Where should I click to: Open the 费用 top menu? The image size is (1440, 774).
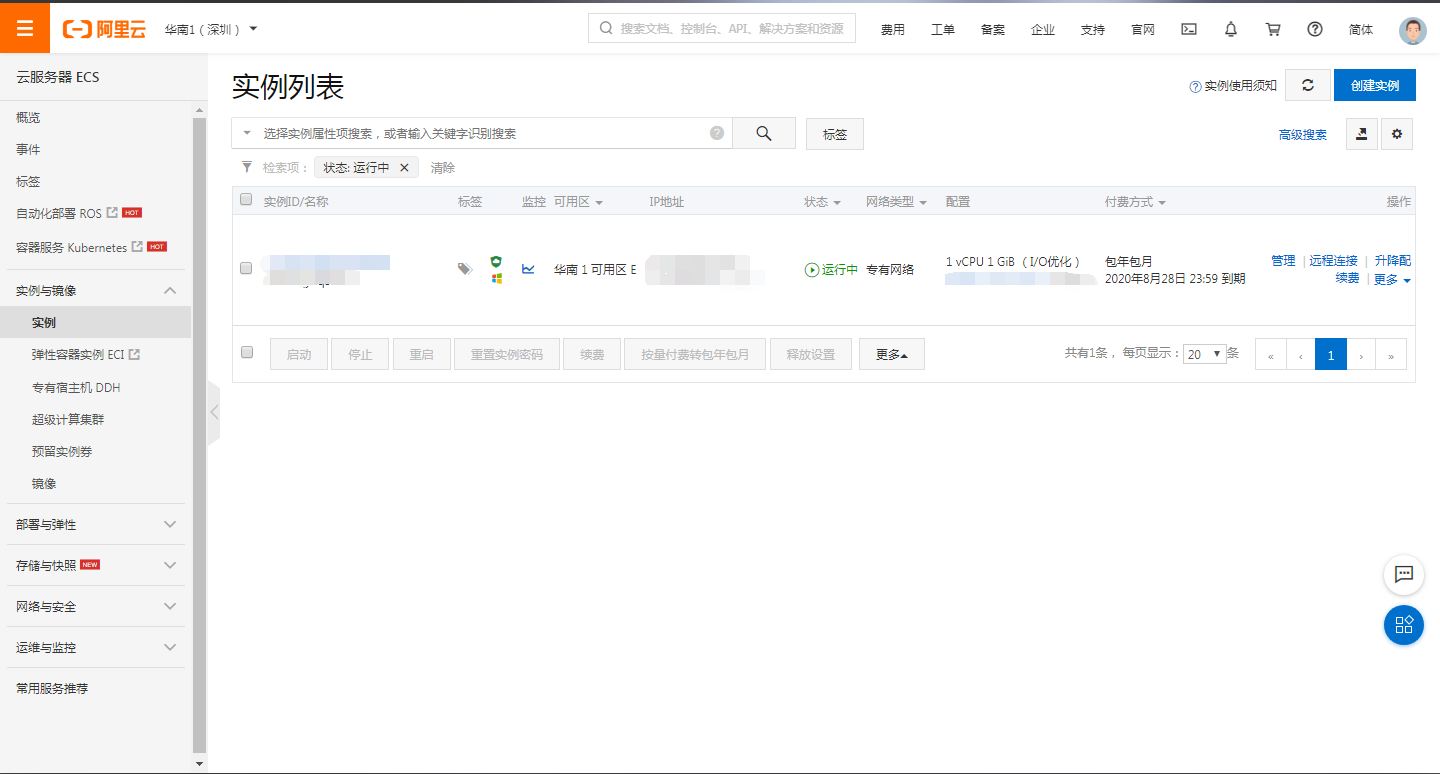click(892, 29)
